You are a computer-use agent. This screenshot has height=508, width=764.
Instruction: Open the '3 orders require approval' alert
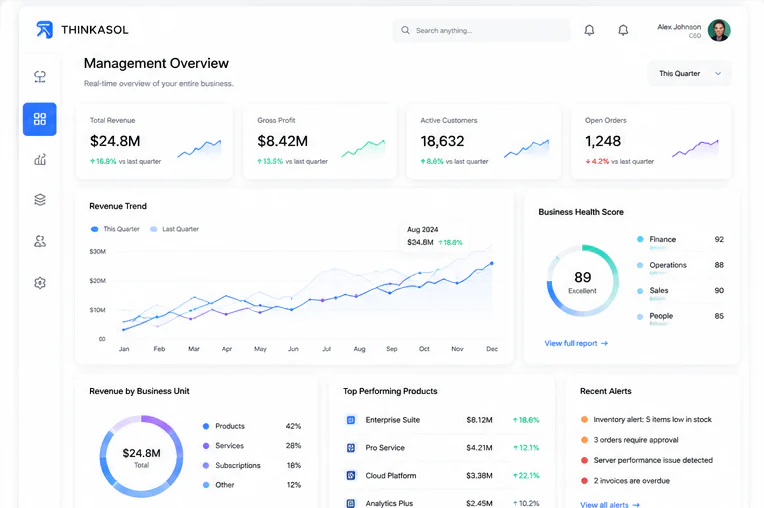click(636, 440)
